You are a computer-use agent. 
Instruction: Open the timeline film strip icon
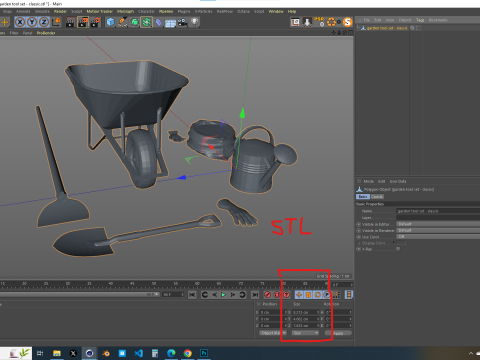point(349,295)
